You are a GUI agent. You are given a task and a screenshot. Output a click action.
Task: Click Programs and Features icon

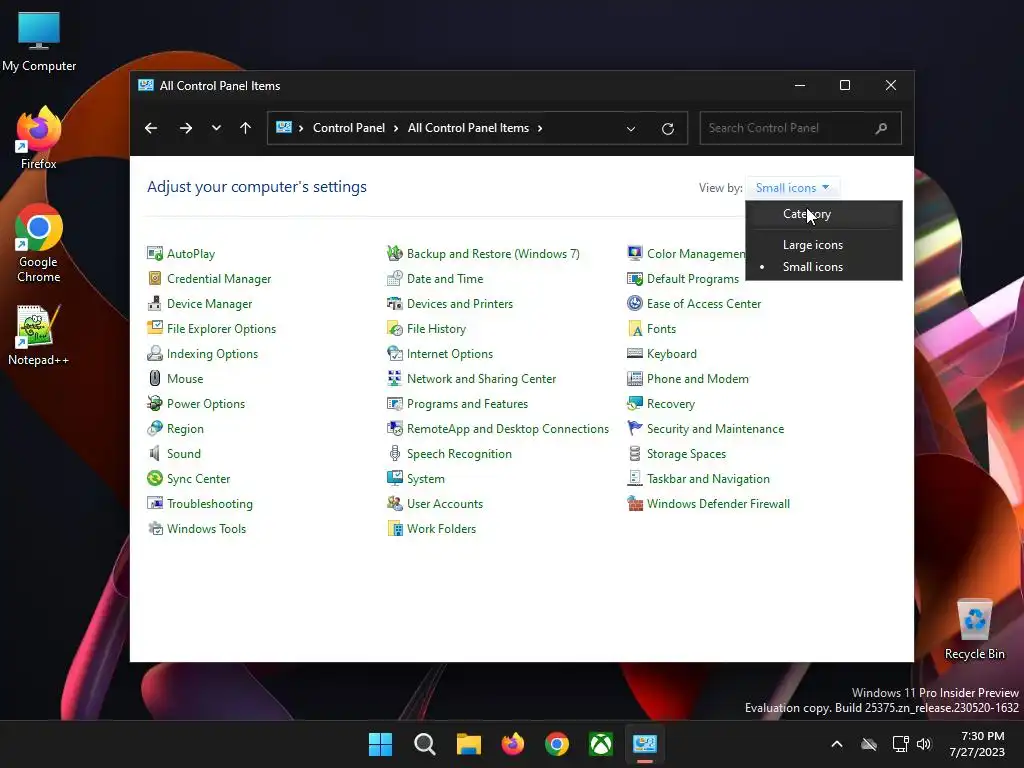pyautogui.click(x=394, y=403)
